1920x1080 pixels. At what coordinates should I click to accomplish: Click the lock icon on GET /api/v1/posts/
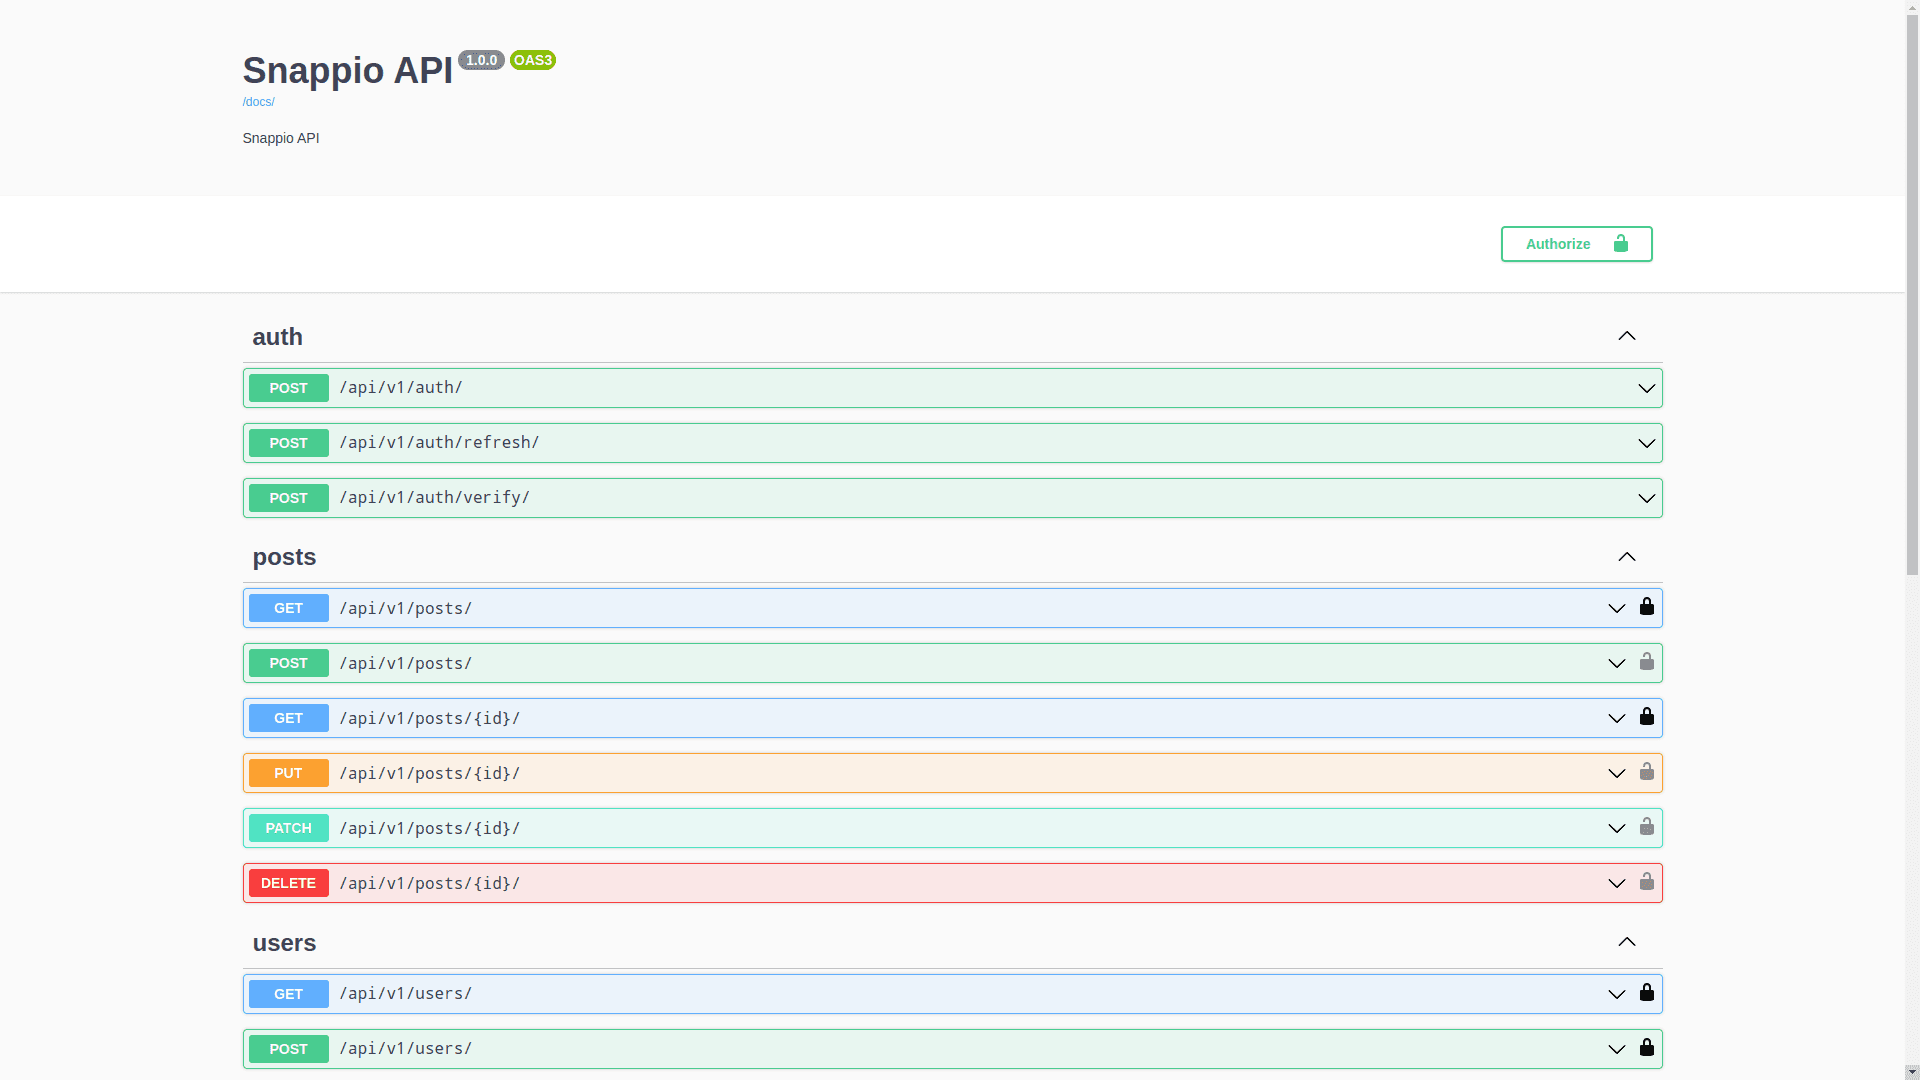1647,607
